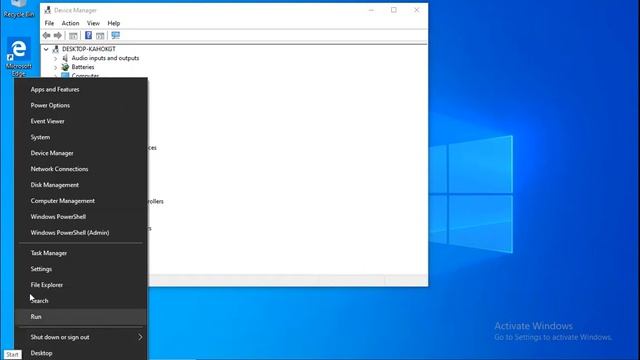Select Audio inputs and outputs label
The width and height of the screenshot is (640, 360).
pyautogui.click(x=105, y=58)
